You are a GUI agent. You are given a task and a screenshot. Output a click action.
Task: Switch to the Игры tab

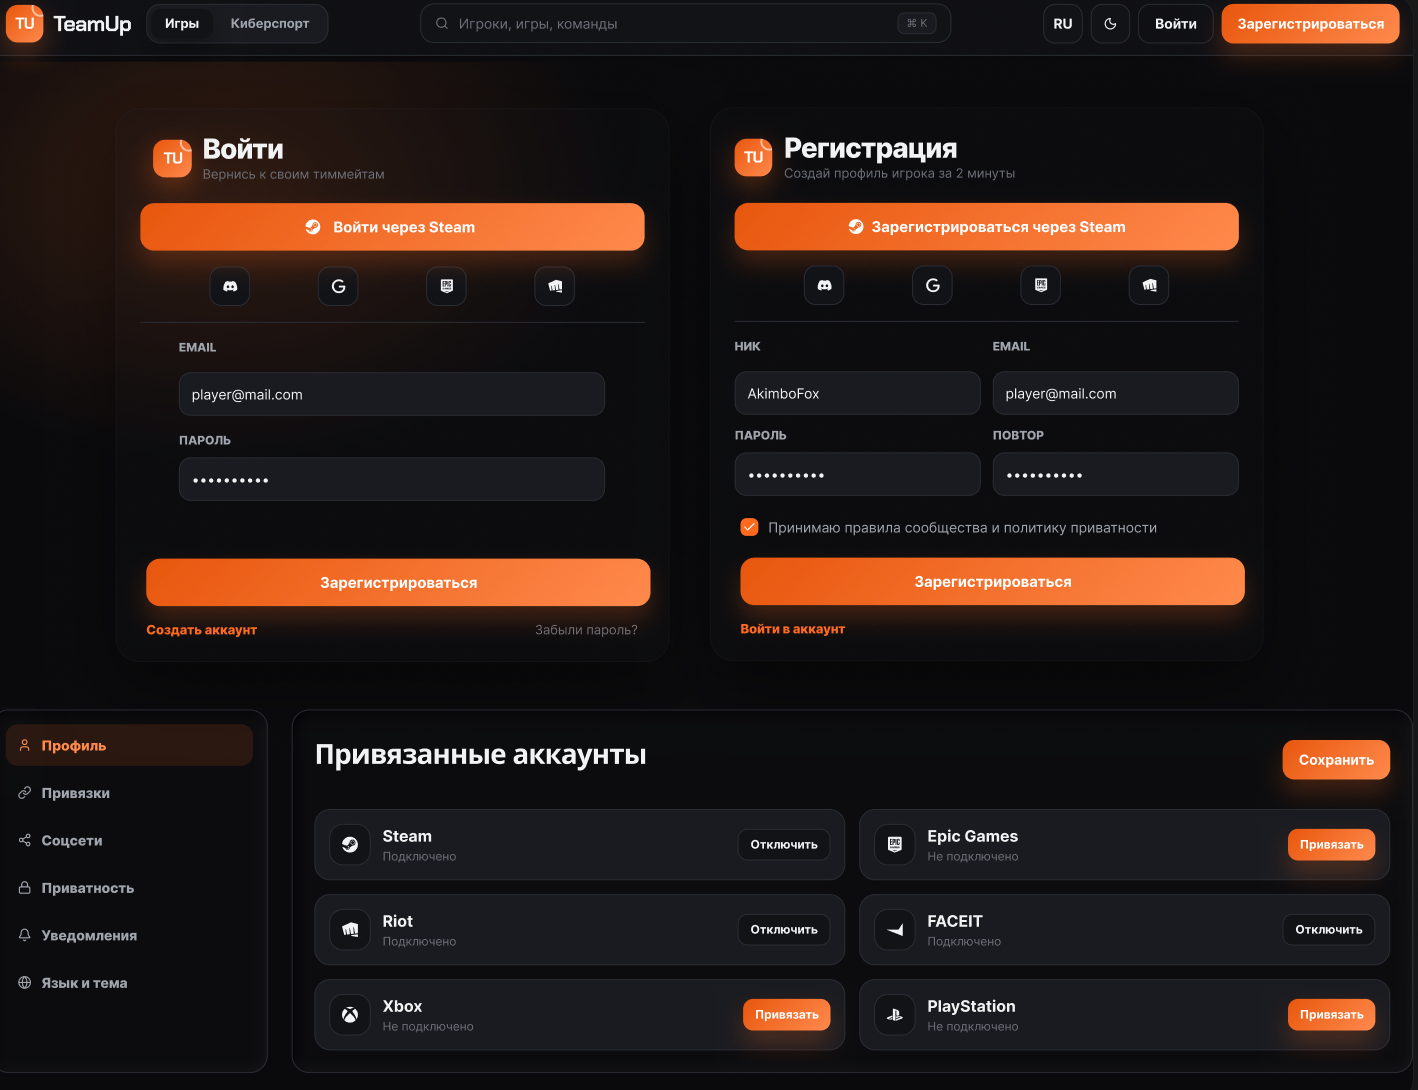pyautogui.click(x=182, y=24)
